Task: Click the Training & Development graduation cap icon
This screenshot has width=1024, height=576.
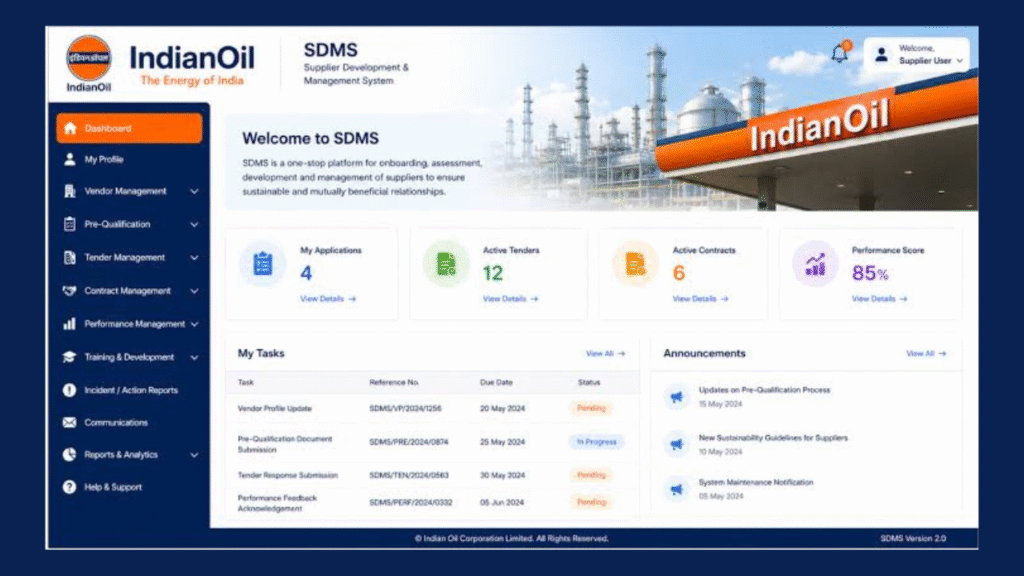Action: pyautogui.click(x=69, y=357)
